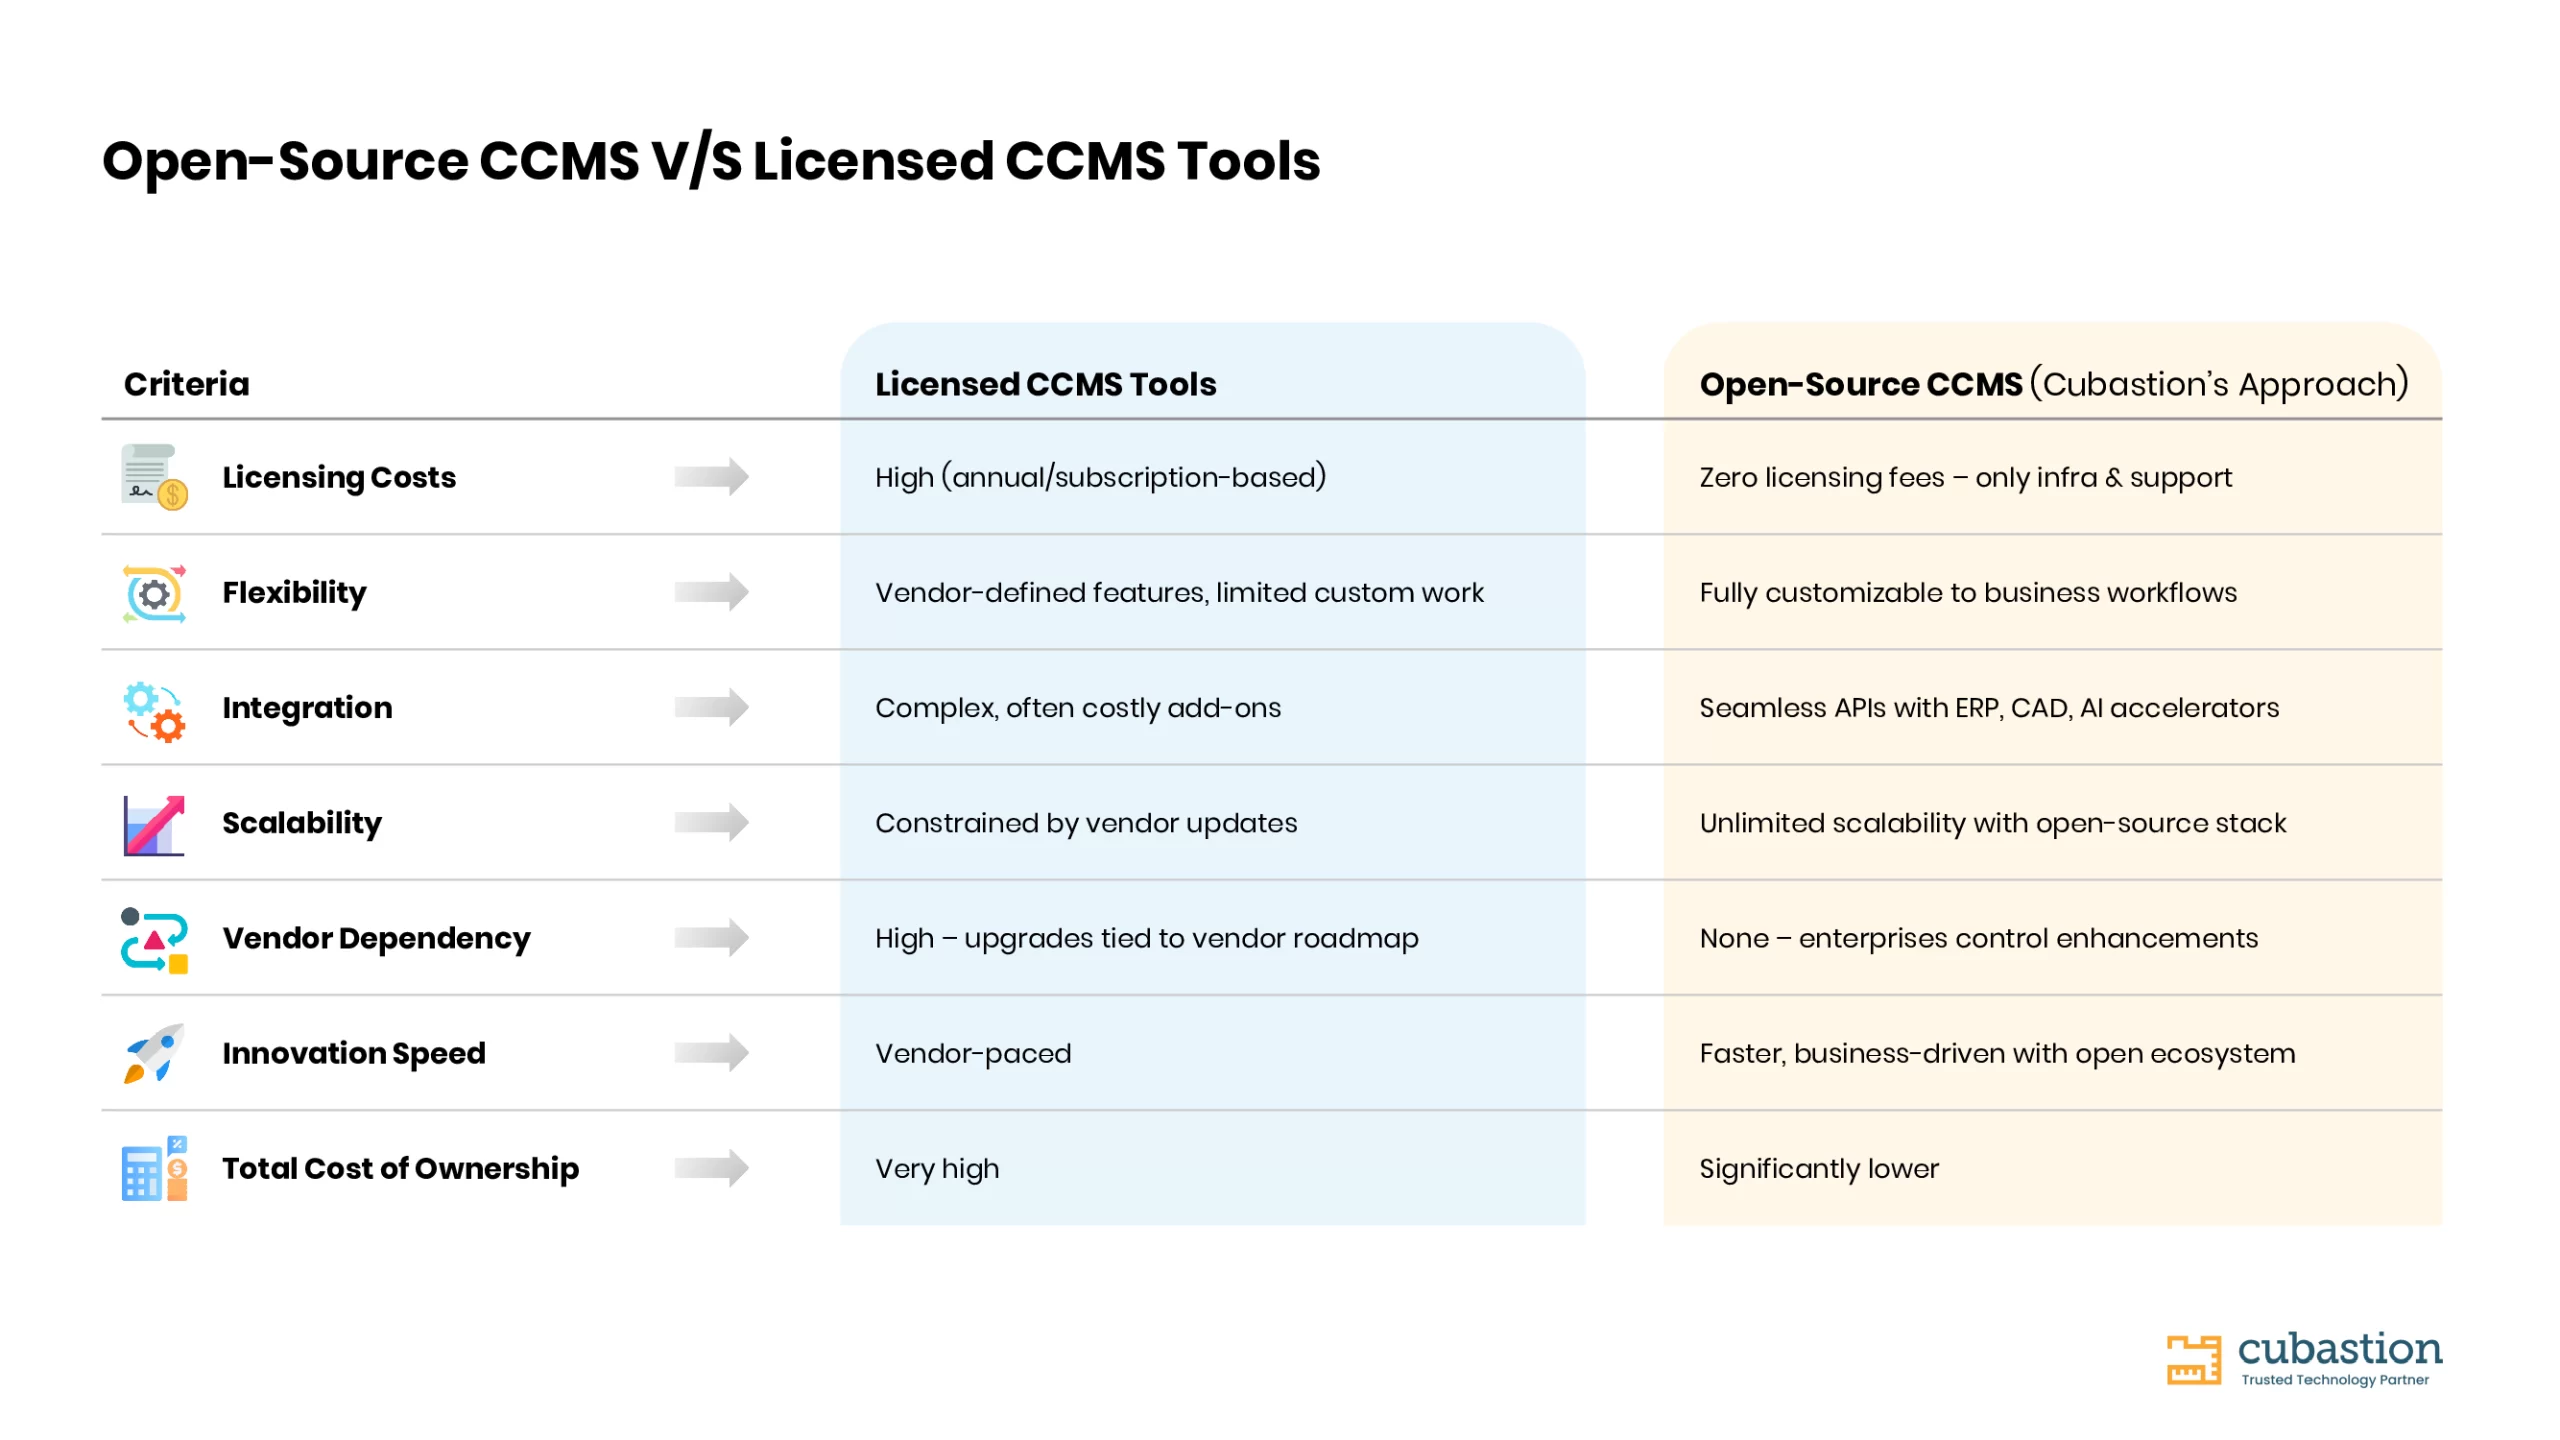Click the Scalability growth chart icon
Image resolution: width=2560 pixels, height=1440 pixels.
click(154, 825)
